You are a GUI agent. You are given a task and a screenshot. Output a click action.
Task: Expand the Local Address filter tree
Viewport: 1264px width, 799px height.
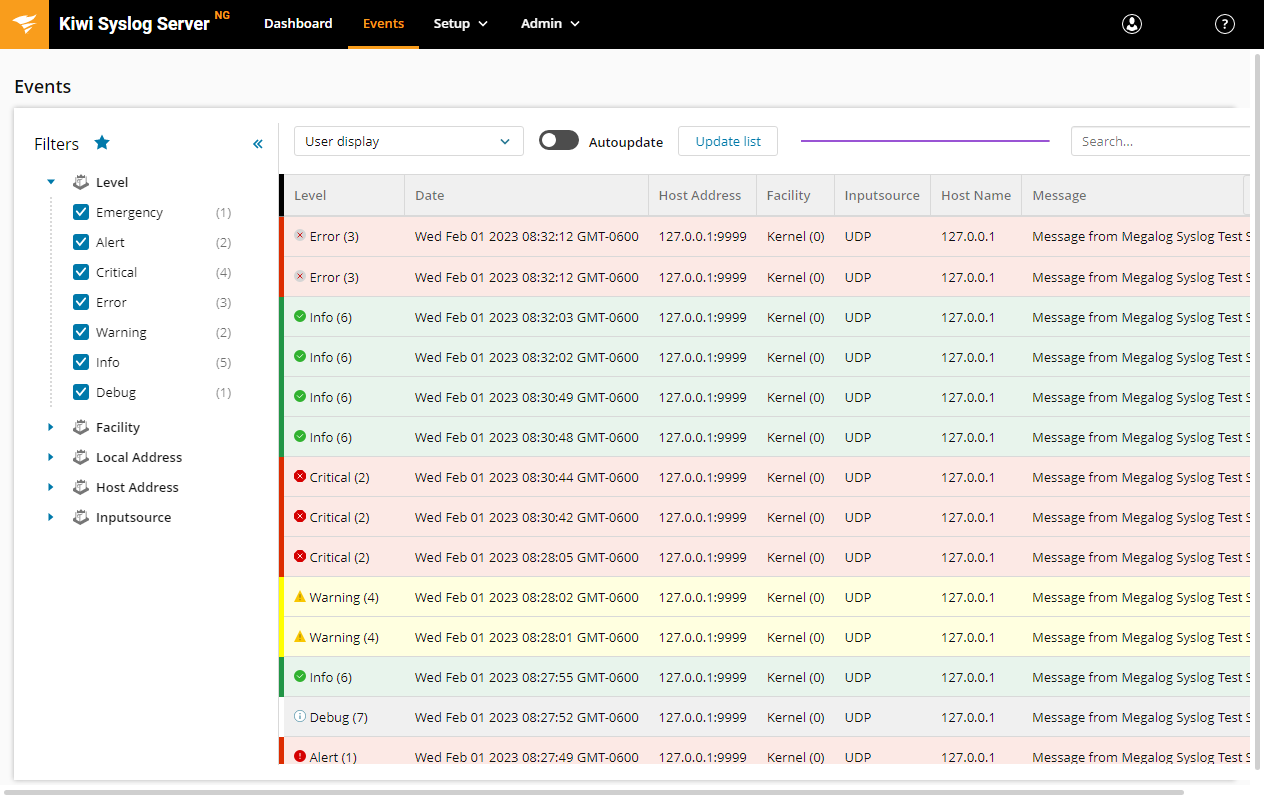pos(51,457)
